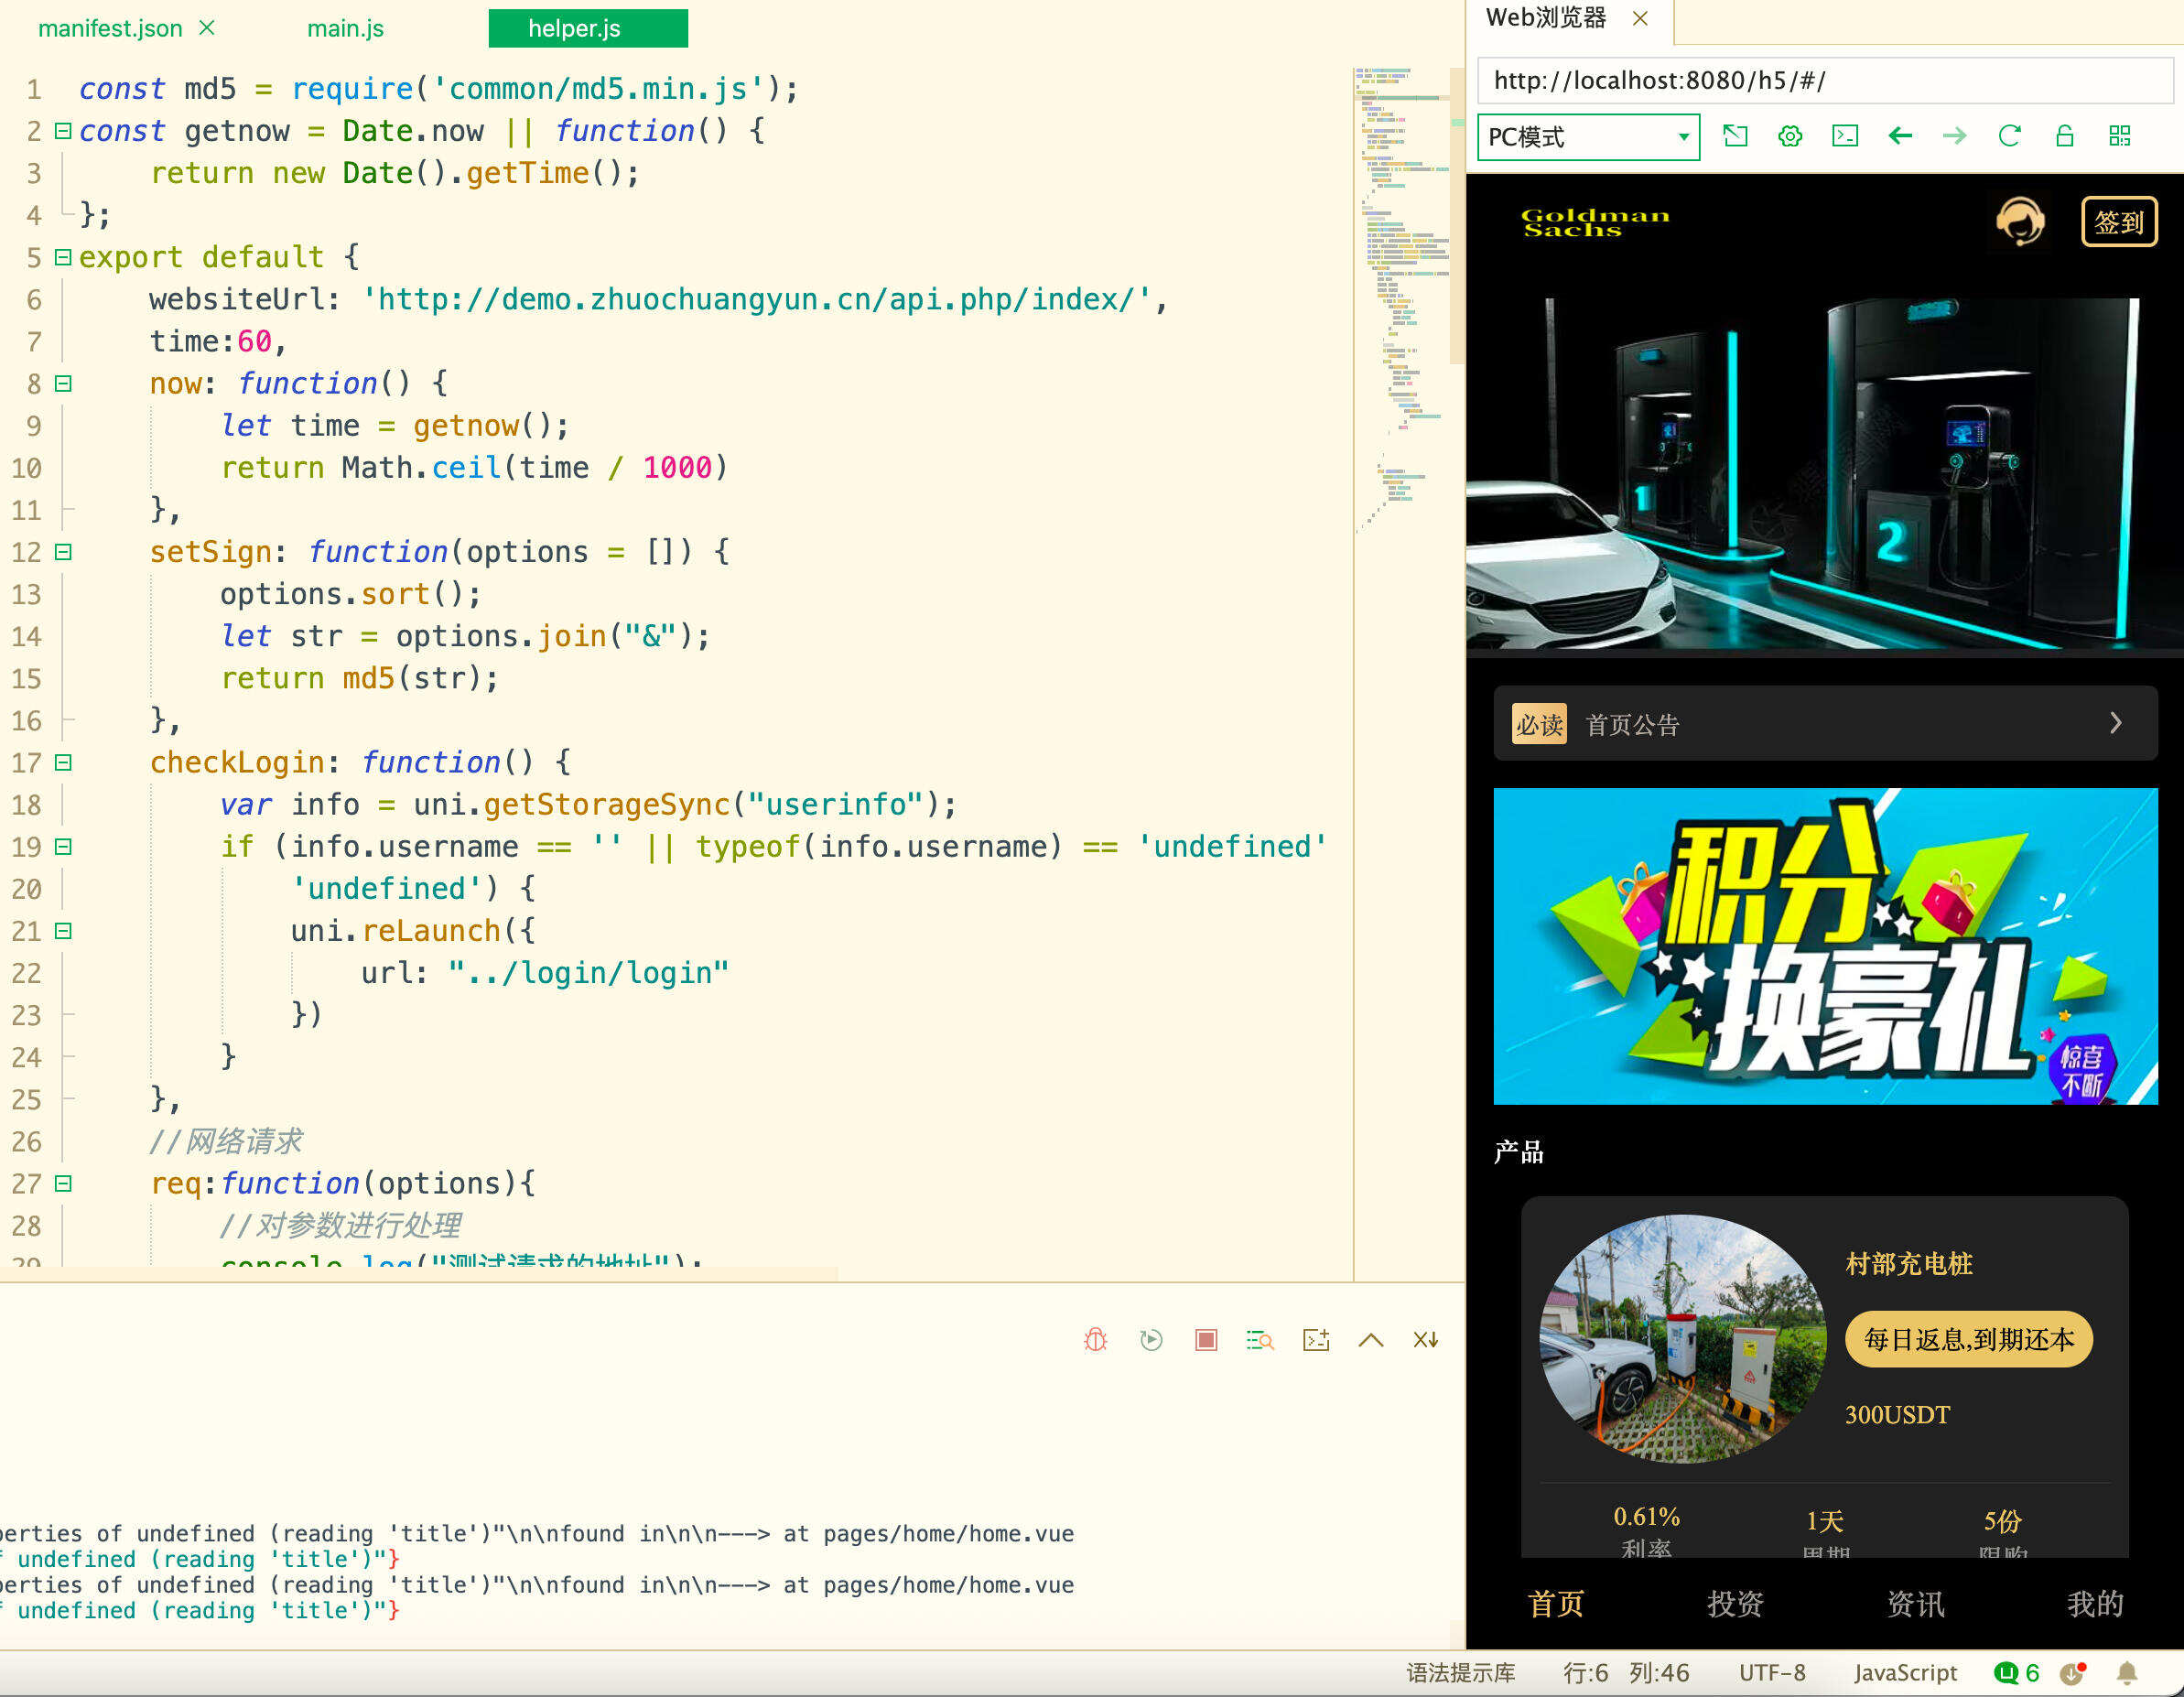This screenshot has width=2184, height=1697.
Task: Collapse the export default block at line 5
Action: 63,257
